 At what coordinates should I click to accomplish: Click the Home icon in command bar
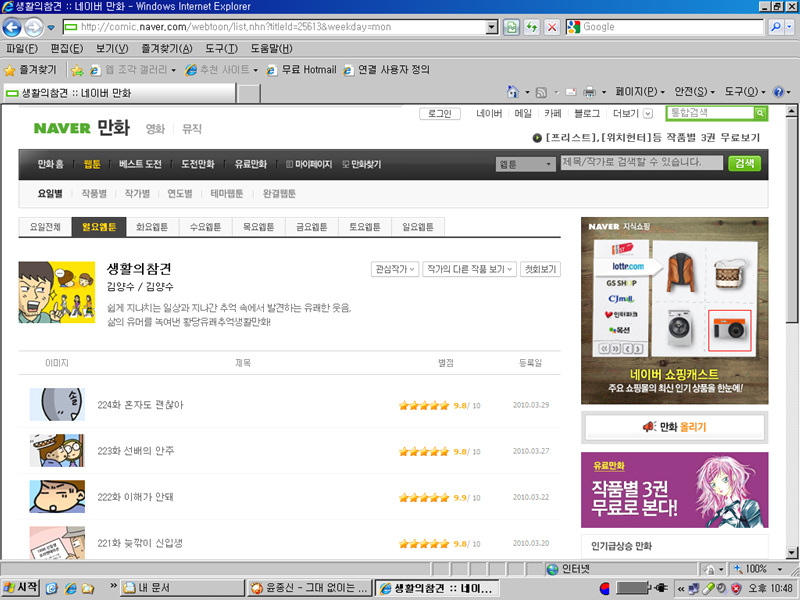(513, 92)
